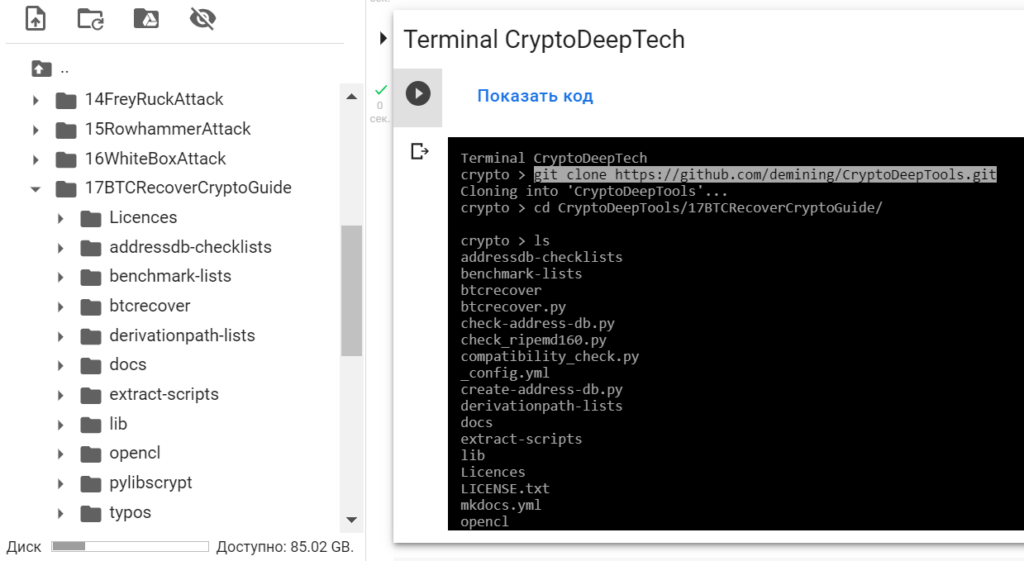Click the 'Диск' label
Image resolution: width=1024 pixels, height=561 pixels.
tap(24, 547)
